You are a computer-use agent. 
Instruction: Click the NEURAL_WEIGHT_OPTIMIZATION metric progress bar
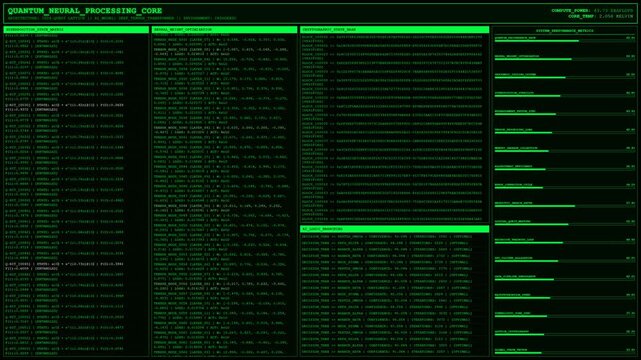[565, 59]
